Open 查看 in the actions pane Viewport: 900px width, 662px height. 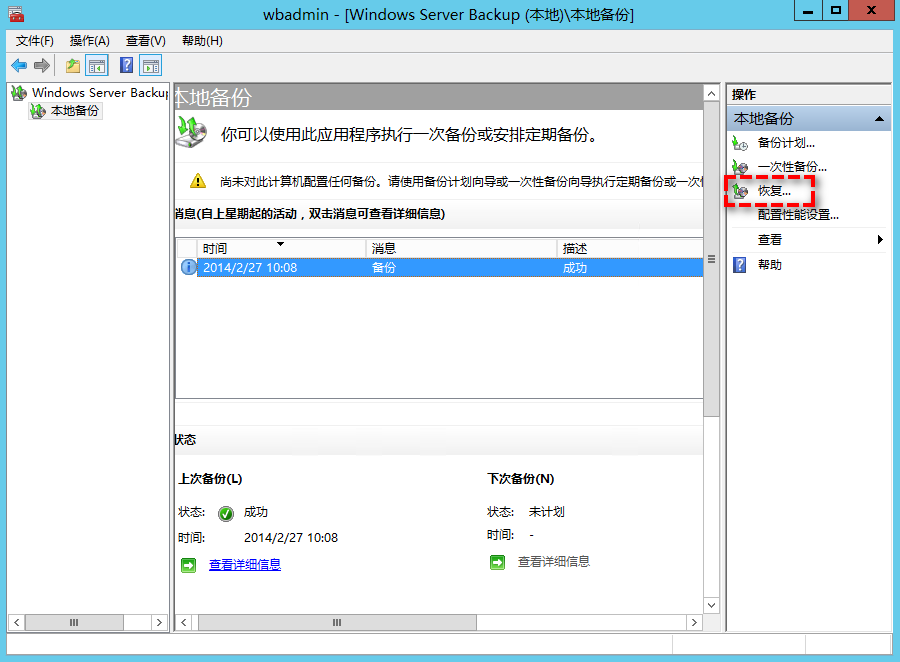[x=770, y=239]
